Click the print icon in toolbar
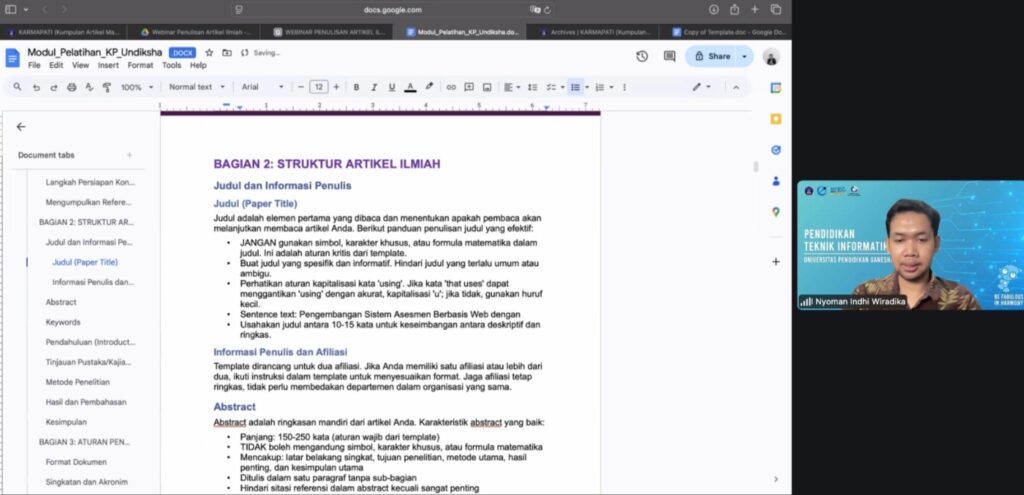The height and width of the screenshot is (495, 1024). [71, 87]
